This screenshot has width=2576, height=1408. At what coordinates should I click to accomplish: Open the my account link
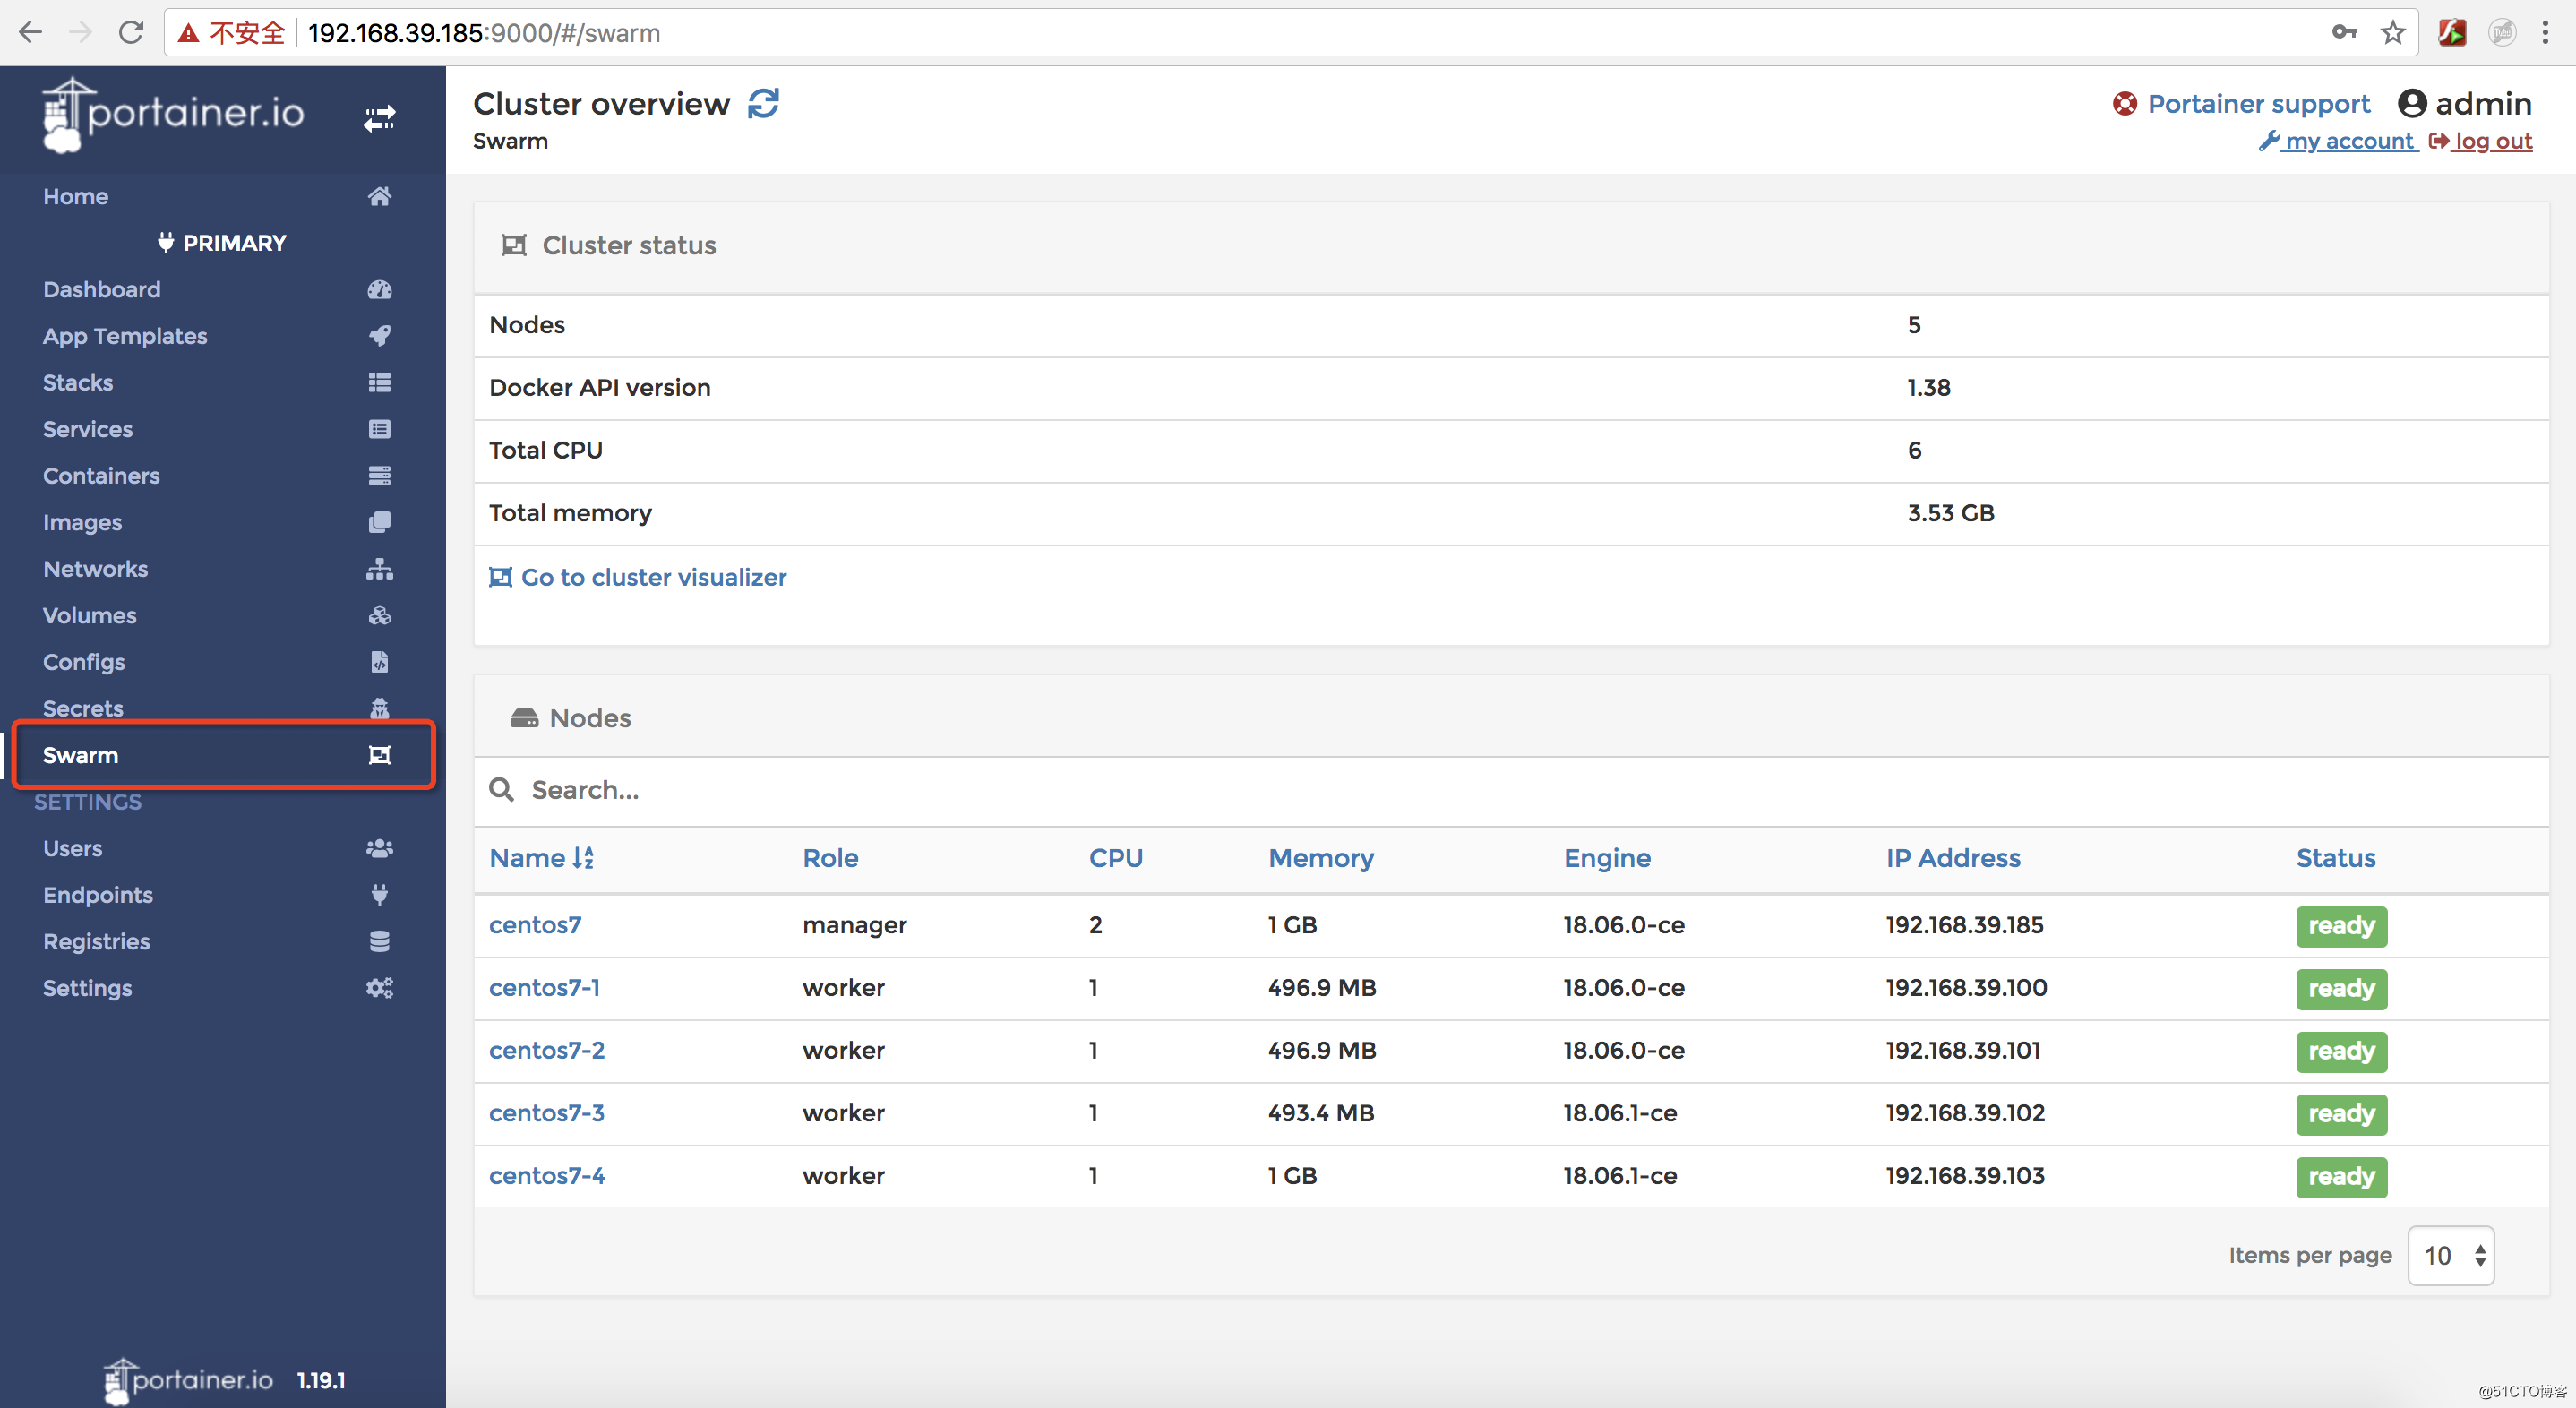pos(2338,141)
